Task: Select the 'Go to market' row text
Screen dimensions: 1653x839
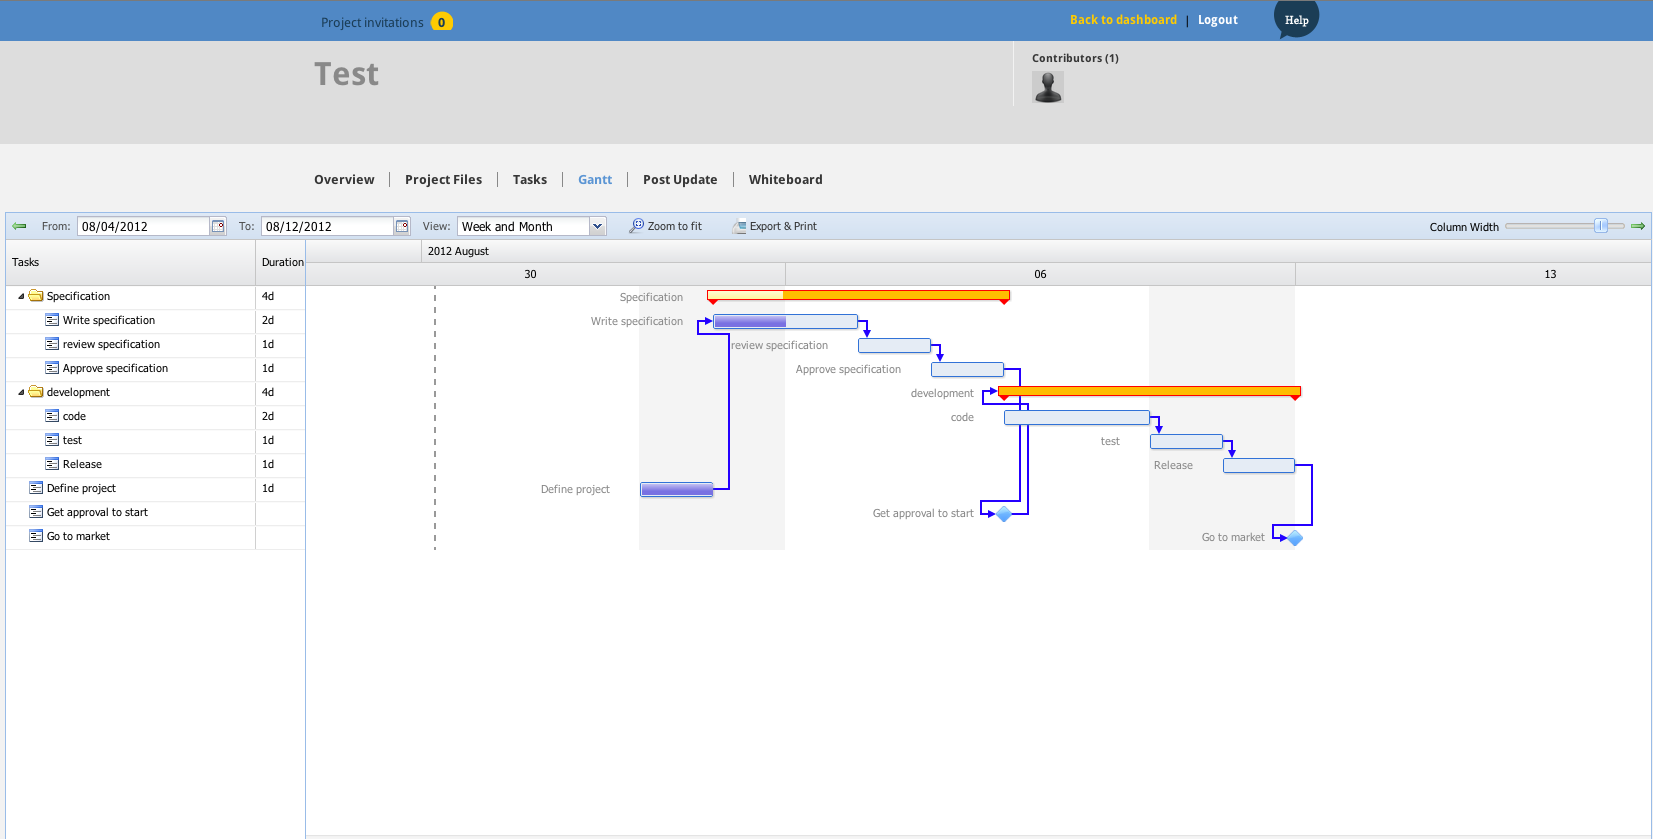Action: click(x=78, y=536)
